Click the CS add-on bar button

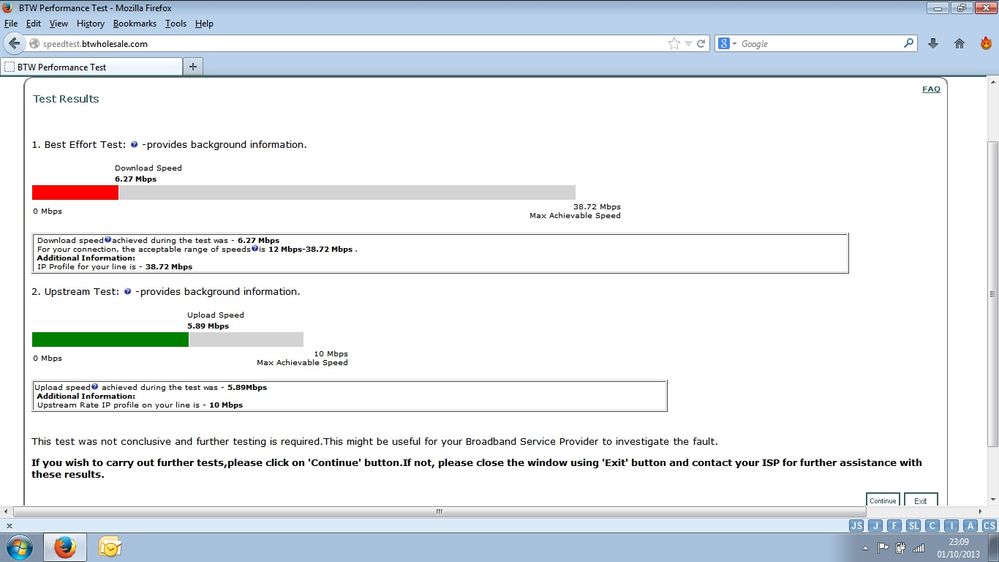[989, 526]
